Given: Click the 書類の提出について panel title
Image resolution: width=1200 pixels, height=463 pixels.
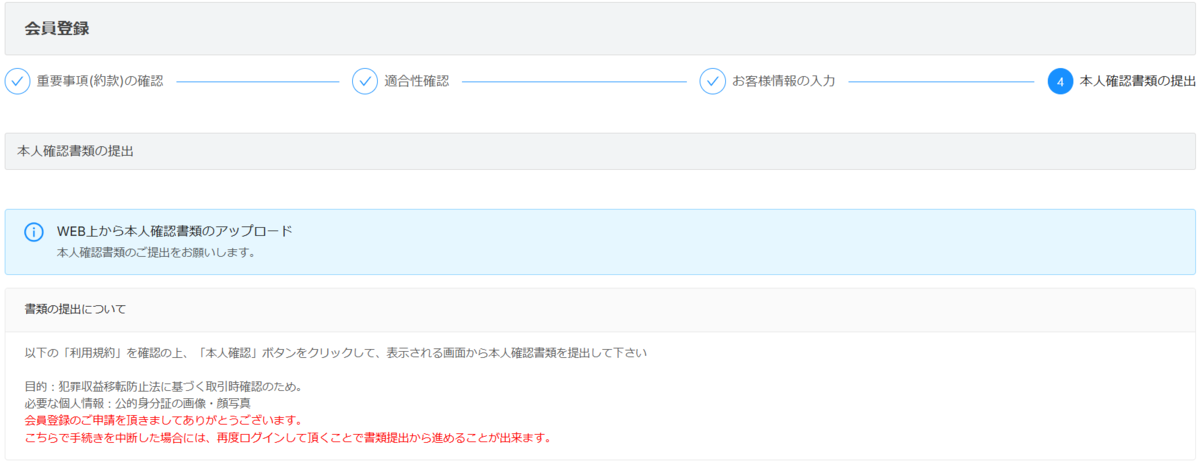Looking at the screenshot, I should (x=76, y=309).
